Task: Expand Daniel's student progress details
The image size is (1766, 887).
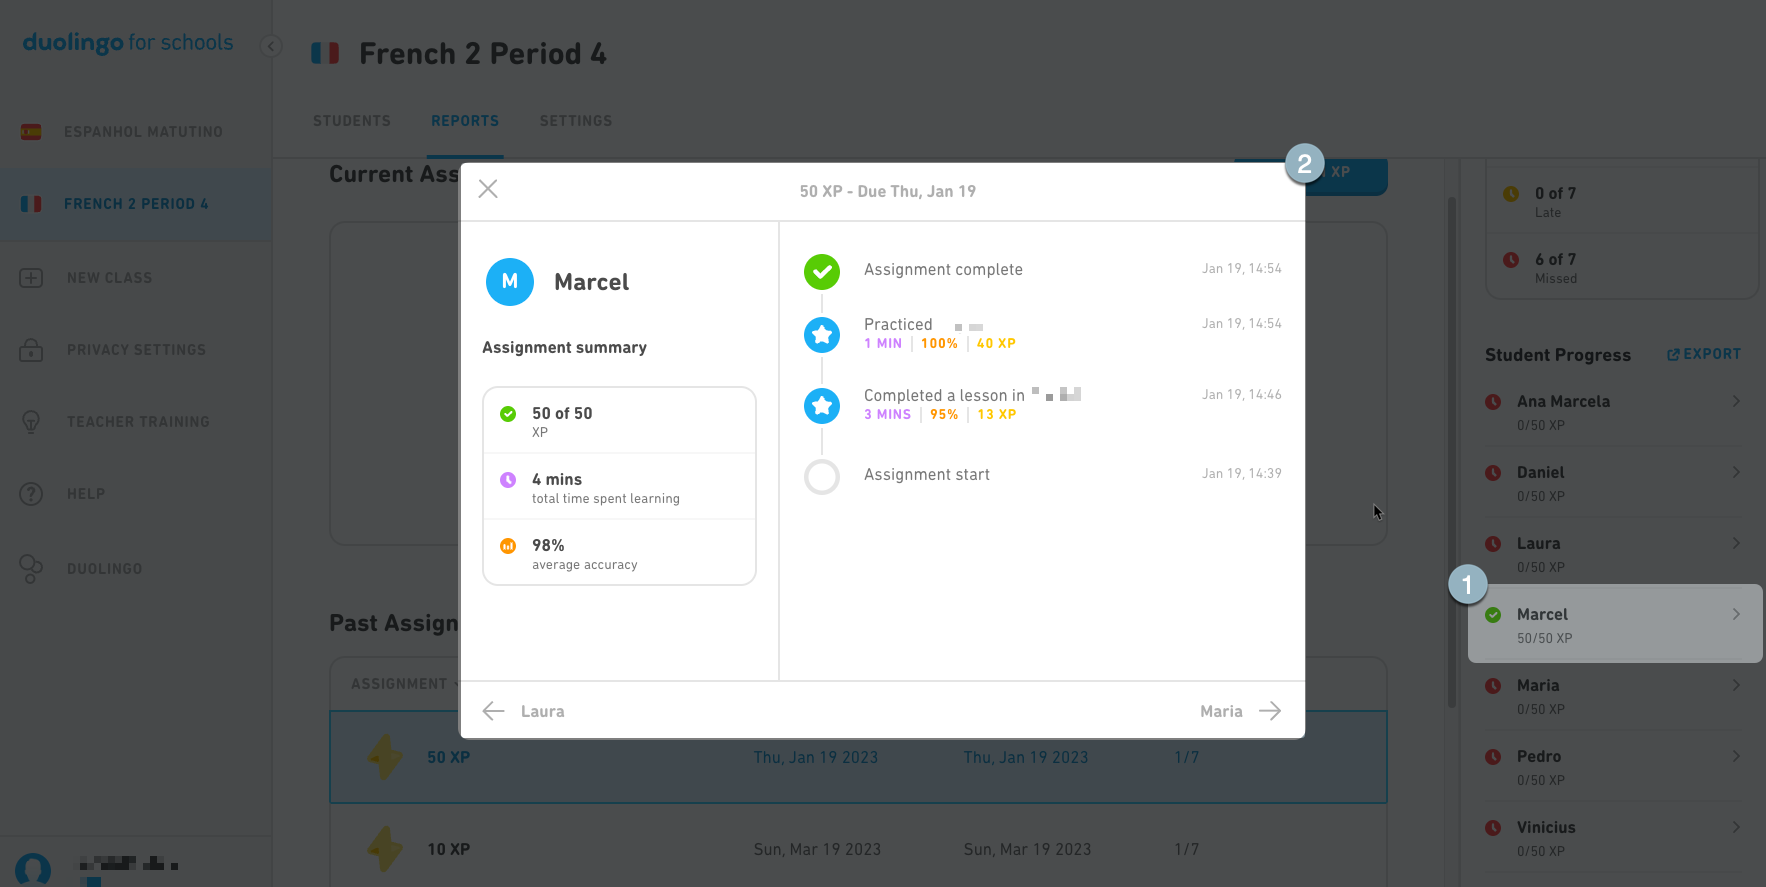Action: click(1737, 471)
